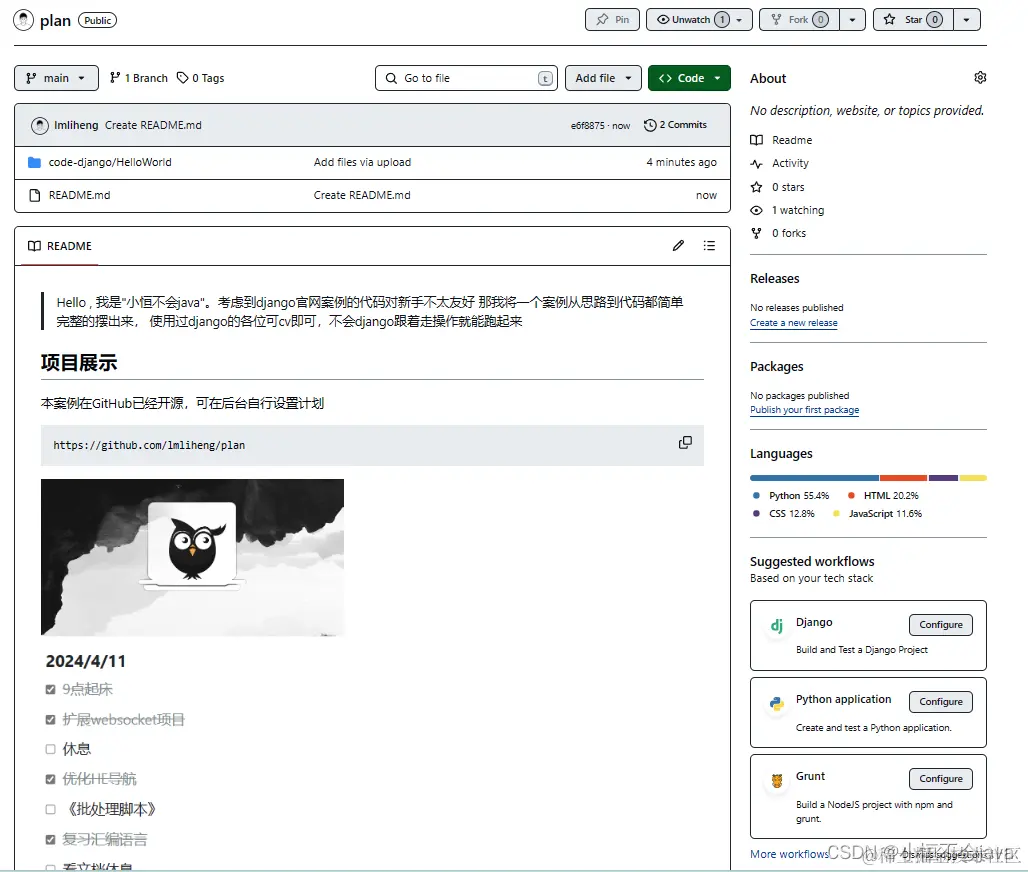Click the file icon beside README.md
The image size is (1028, 872).
coord(35,195)
